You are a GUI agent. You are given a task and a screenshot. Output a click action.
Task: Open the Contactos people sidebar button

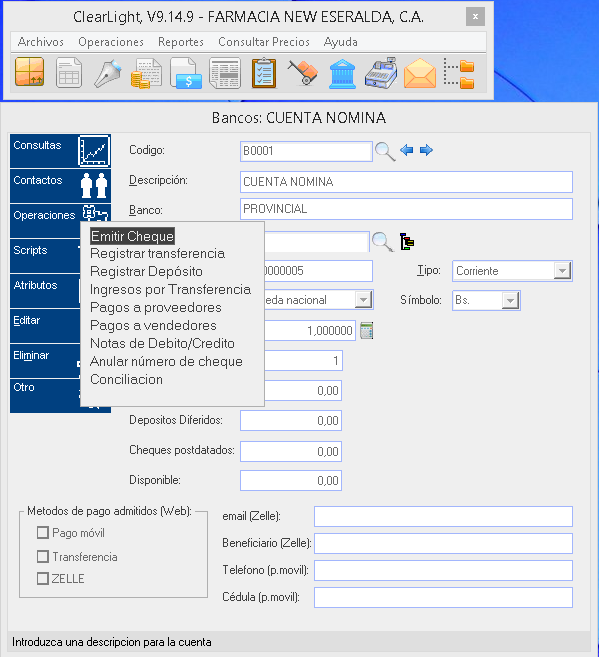[x=60, y=186]
